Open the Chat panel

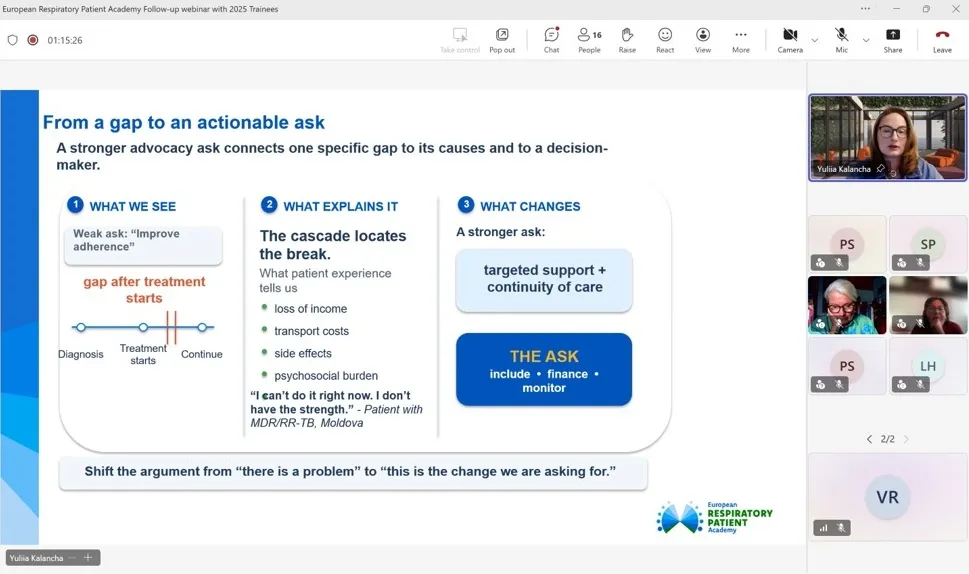click(551, 40)
